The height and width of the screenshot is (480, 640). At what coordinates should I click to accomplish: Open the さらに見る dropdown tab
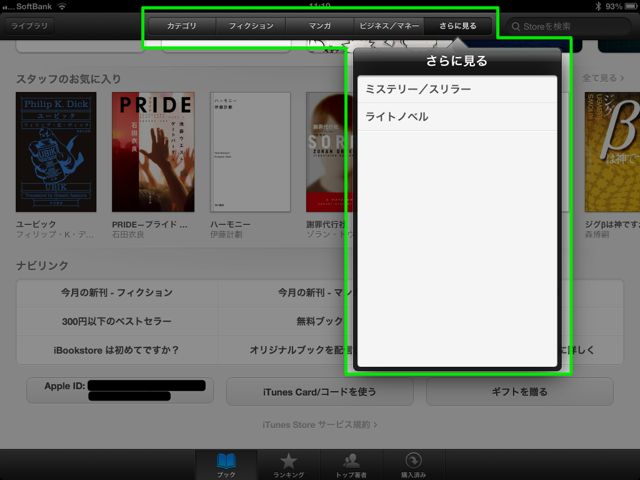(x=458, y=26)
